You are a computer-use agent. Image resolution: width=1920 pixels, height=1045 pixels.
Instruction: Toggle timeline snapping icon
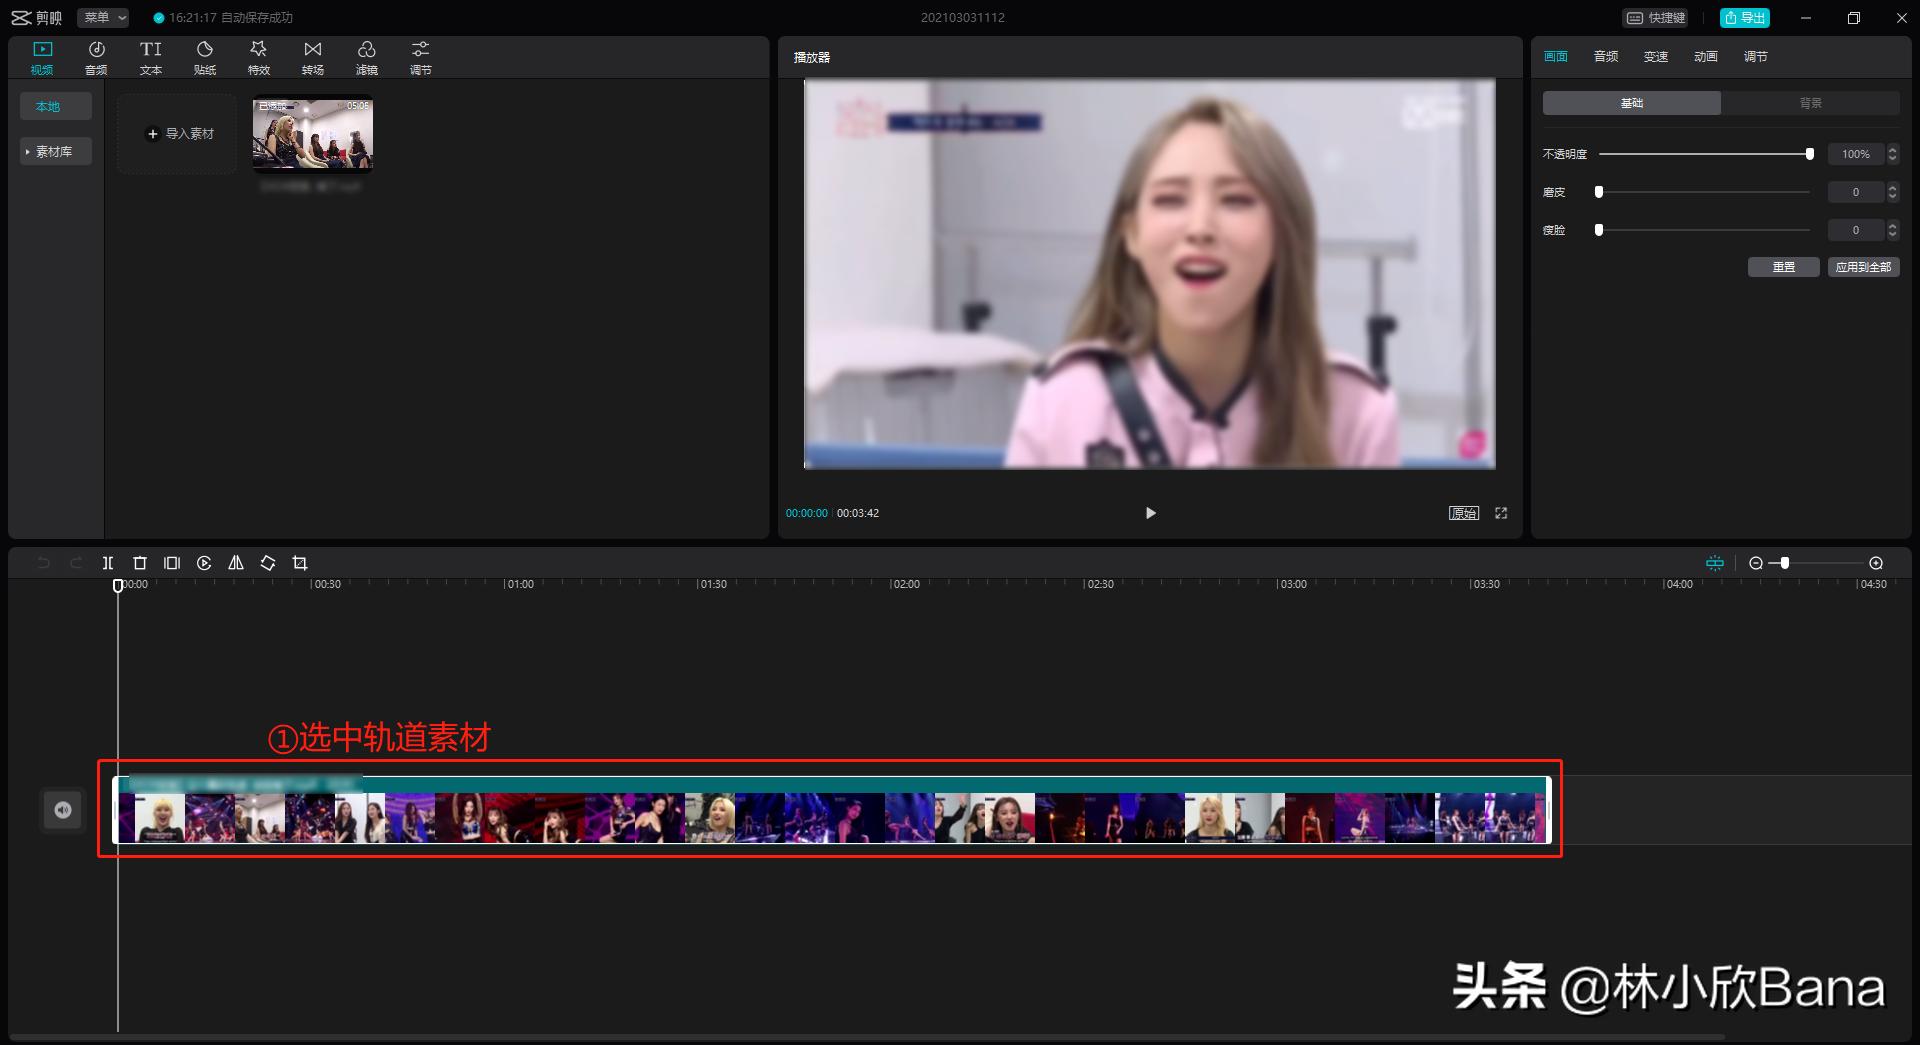click(1715, 563)
